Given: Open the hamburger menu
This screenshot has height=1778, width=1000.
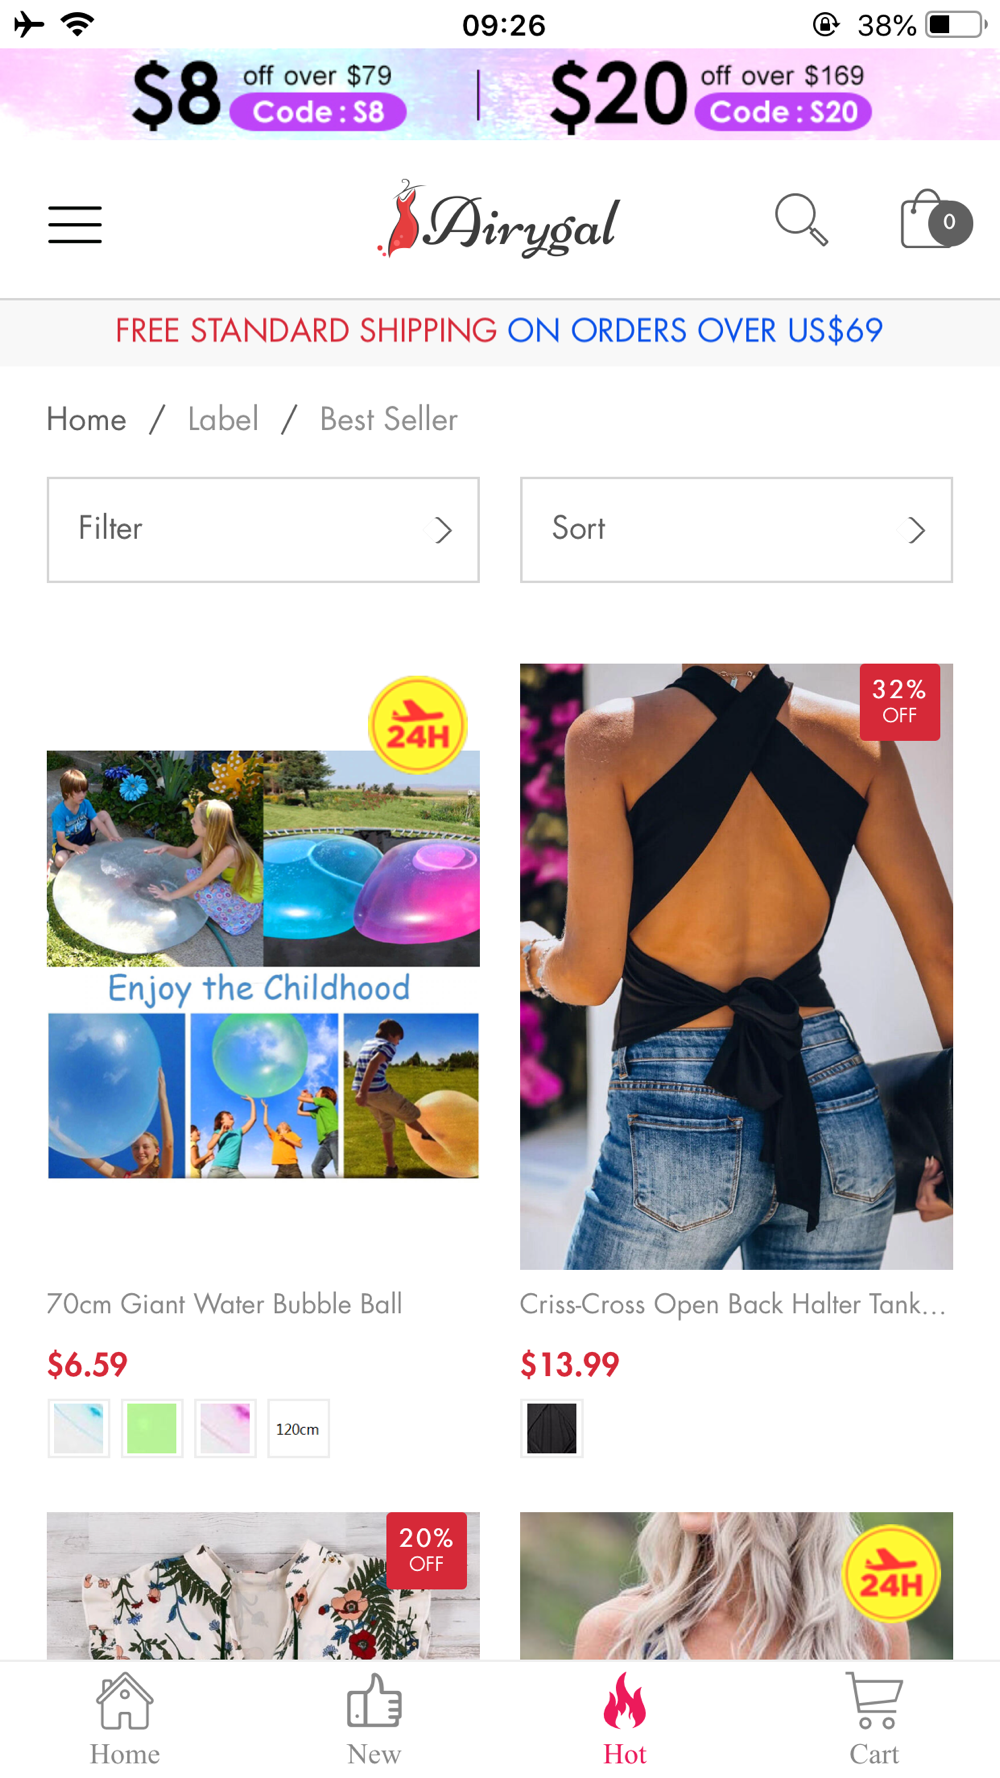Looking at the screenshot, I should click(x=75, y=224).
